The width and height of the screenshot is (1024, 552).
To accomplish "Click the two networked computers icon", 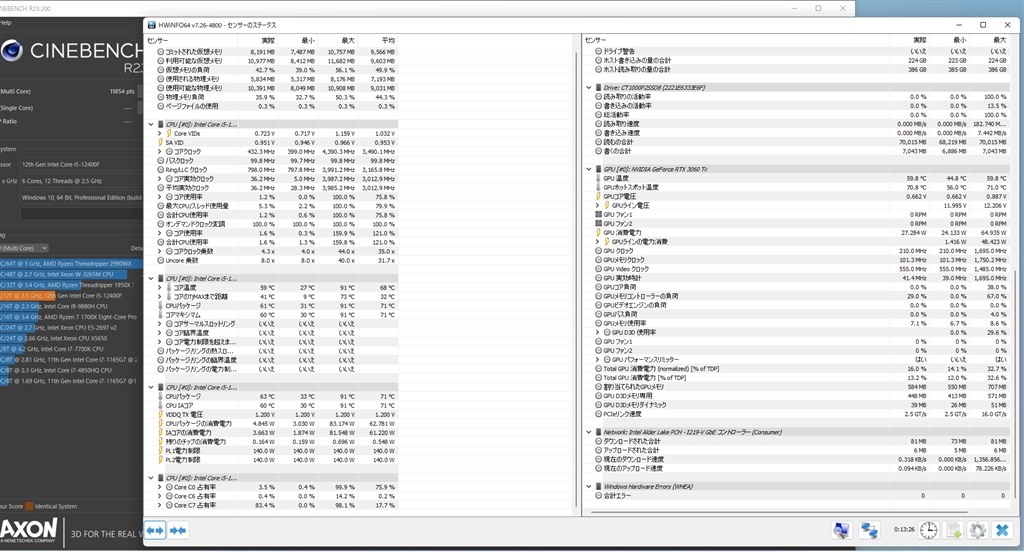I will (x=869, y=530).
